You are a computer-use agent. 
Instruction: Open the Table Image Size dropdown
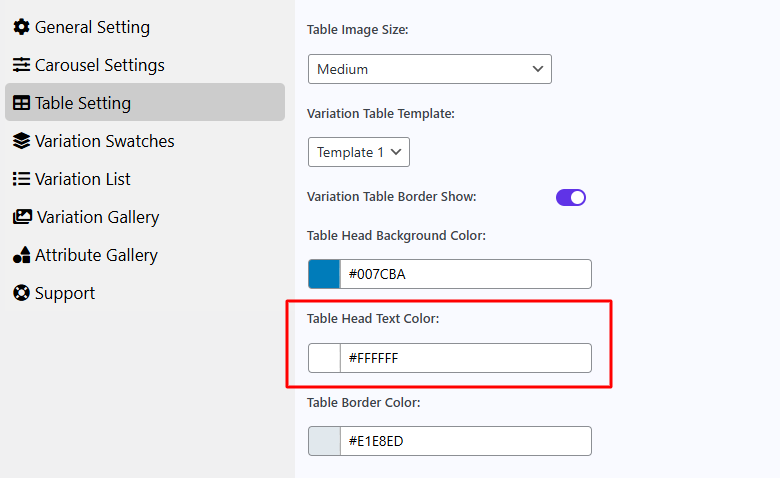coord(430,69)
